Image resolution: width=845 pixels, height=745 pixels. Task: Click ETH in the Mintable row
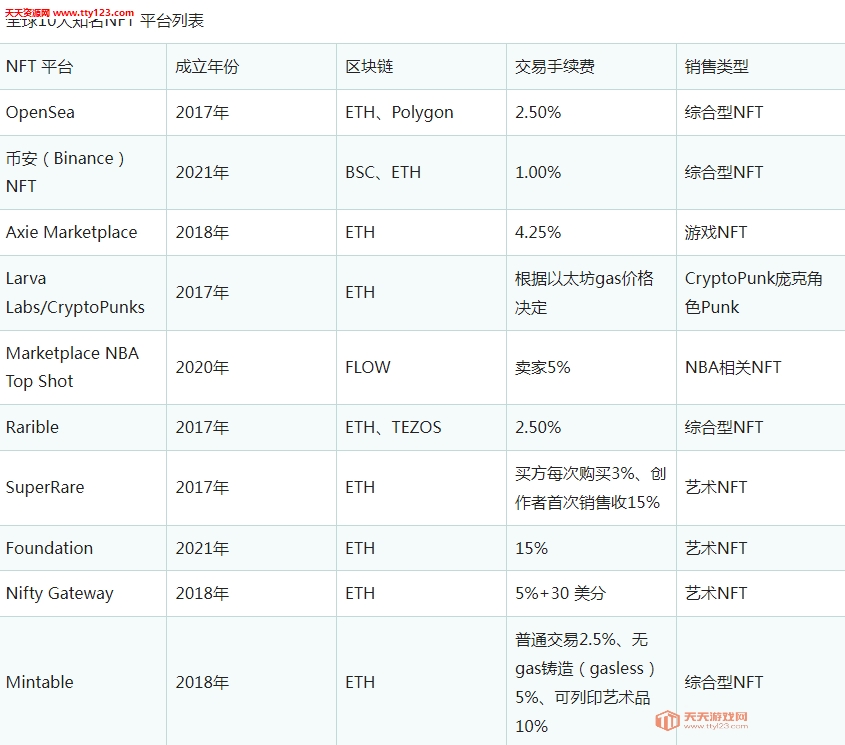click(x=360, y=682)
